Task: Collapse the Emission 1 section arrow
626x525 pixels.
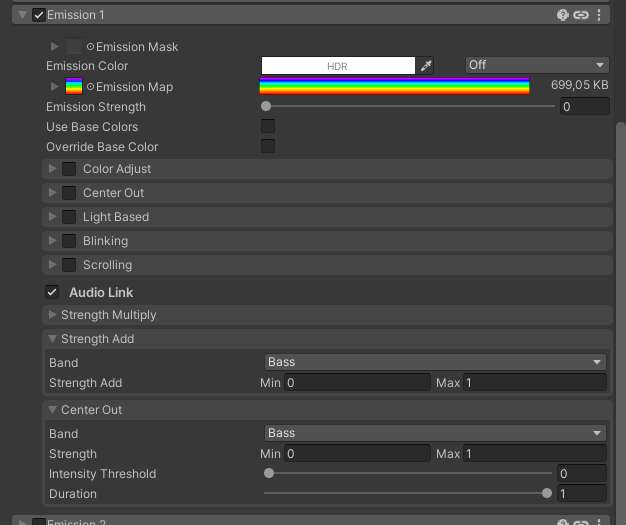Action: click(22, 15)
